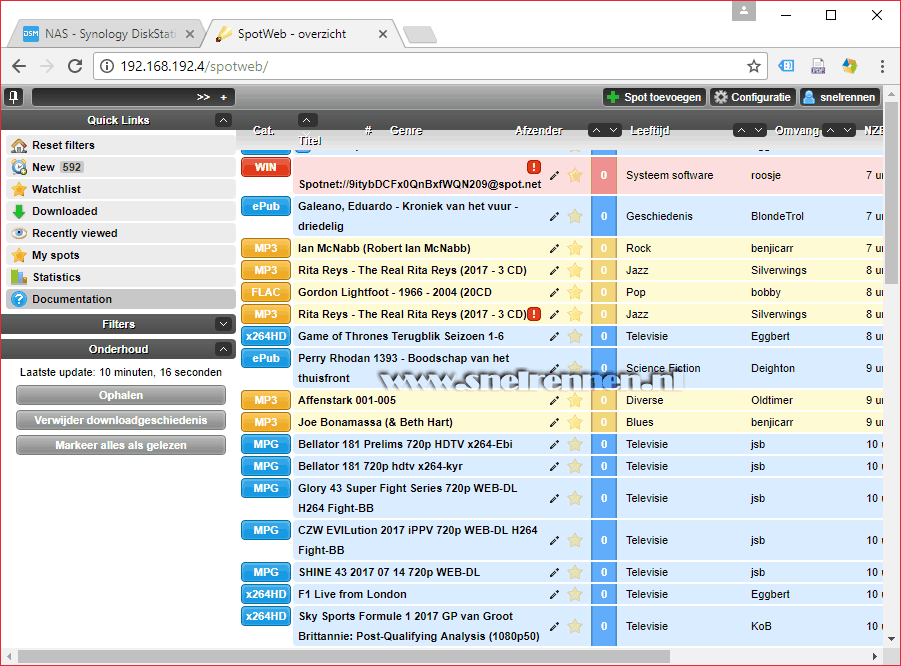Click the pencil icon on the Affenstark 001-005 row
This screenshot has height=666, width=901.
(x=554, y=401)
